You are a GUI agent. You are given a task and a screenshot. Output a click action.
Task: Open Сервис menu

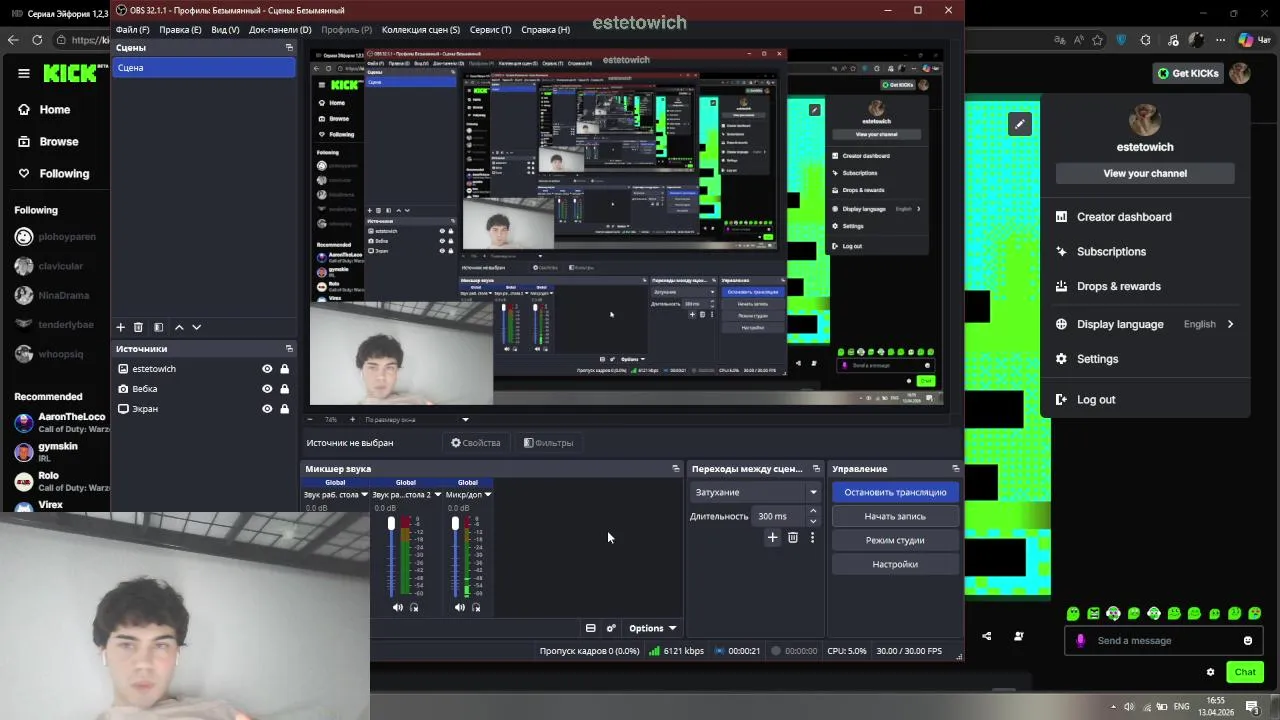coord(490,30)
